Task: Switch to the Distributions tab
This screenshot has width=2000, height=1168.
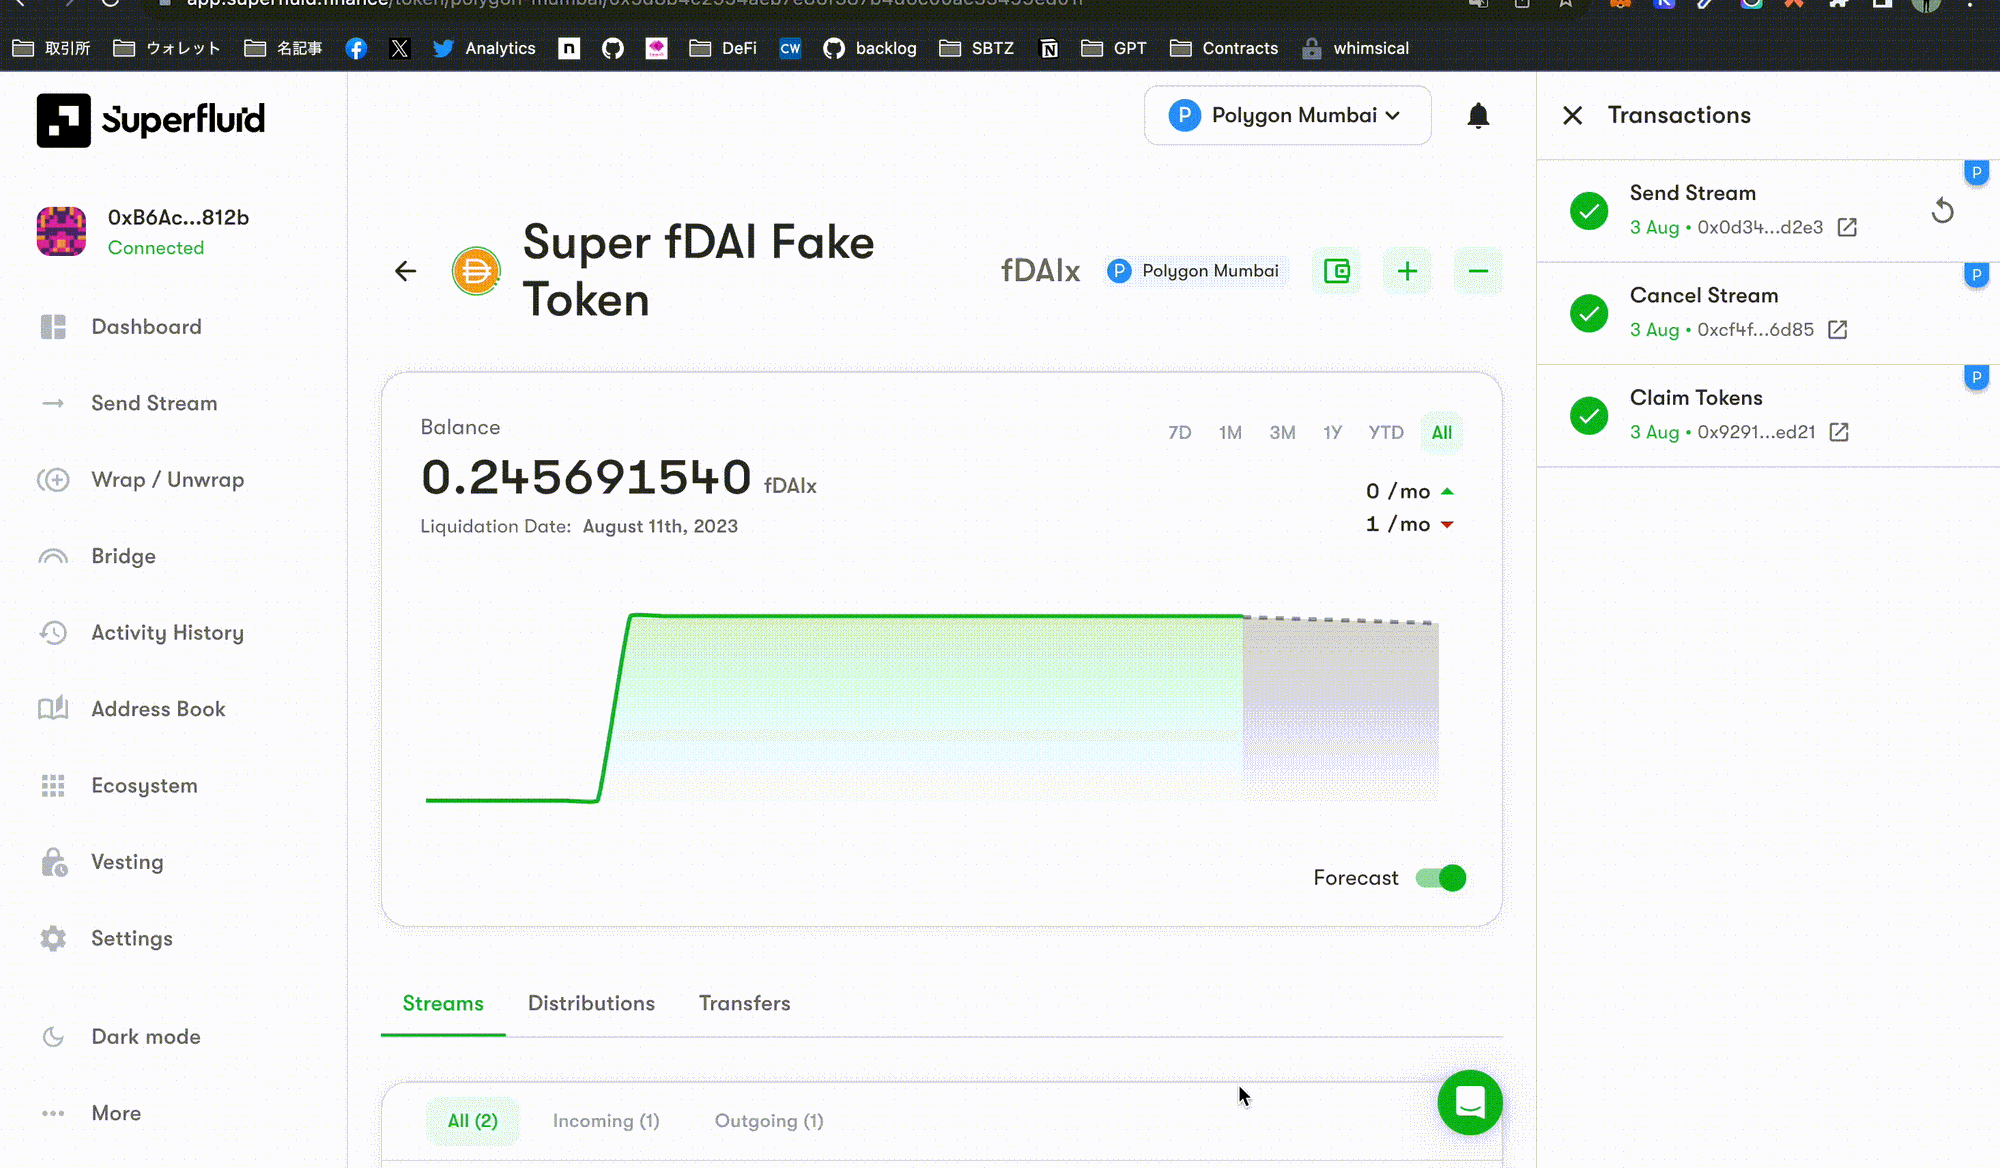Action: point(591,1003)
